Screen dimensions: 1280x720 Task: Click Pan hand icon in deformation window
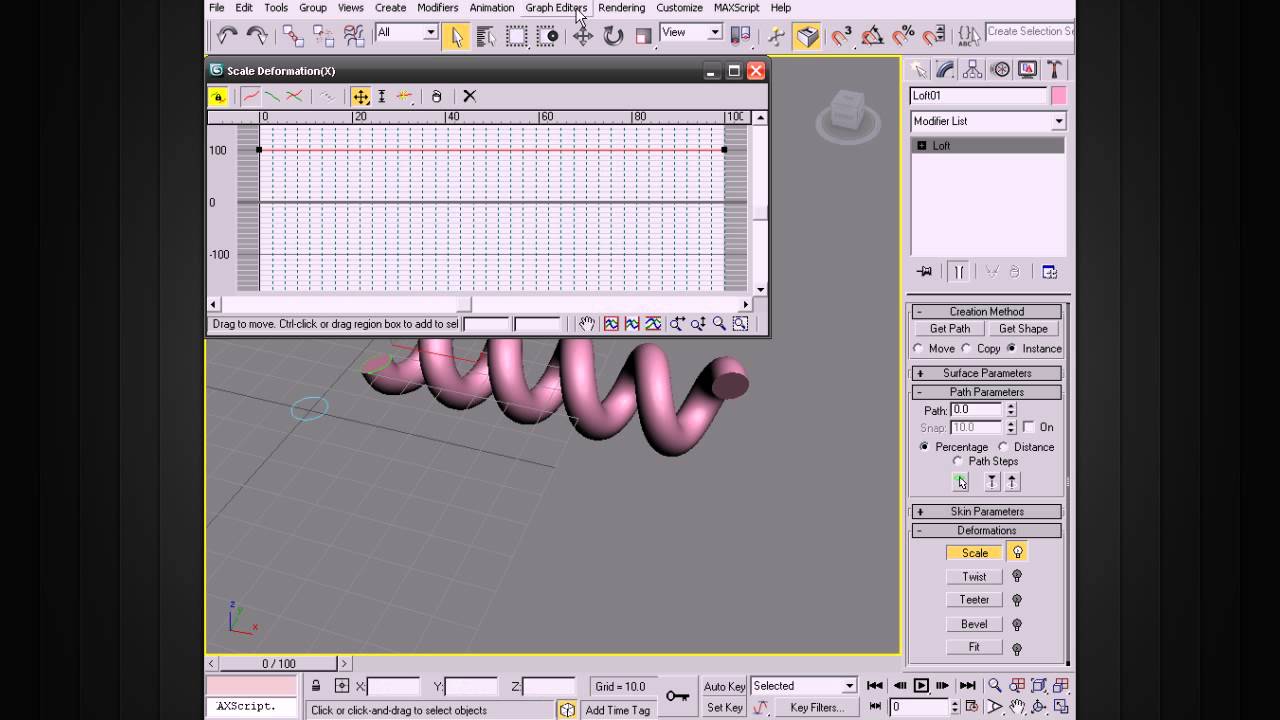[x=586, y=323]
